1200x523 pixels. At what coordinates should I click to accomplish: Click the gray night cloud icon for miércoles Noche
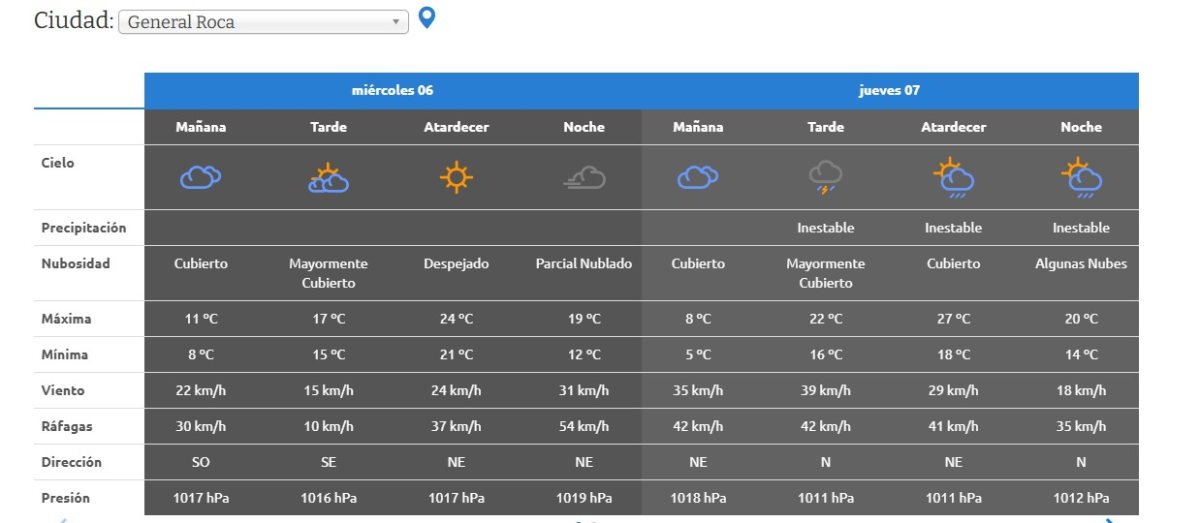click(x=584, y=178)
